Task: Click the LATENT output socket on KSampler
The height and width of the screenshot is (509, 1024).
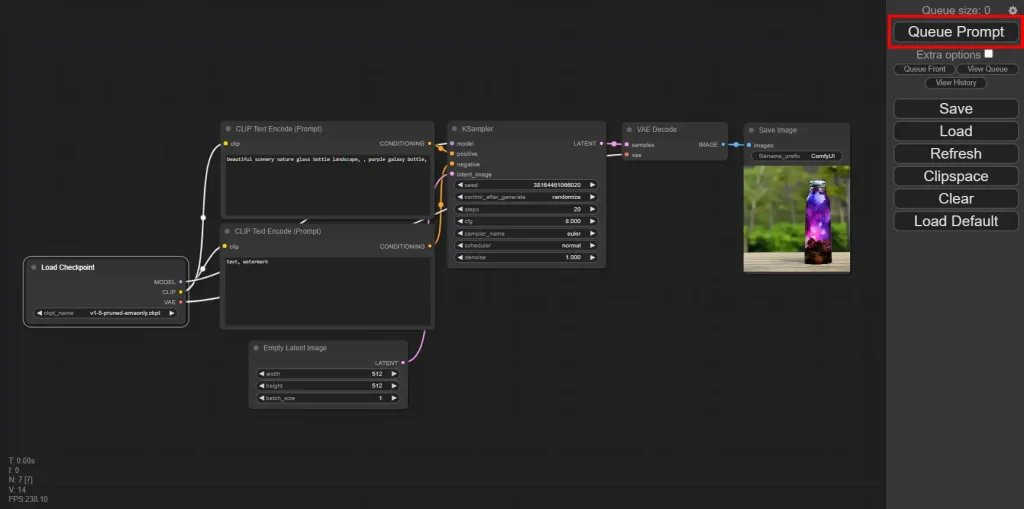Action: pos(602,144)
